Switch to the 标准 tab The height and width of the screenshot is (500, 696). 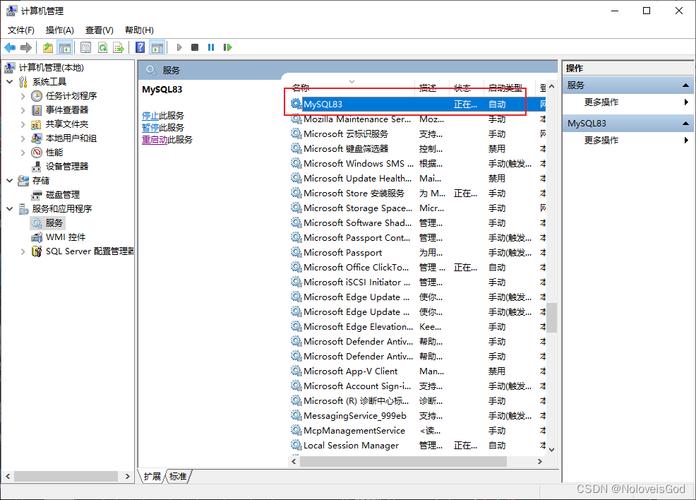pyautogui.click(x=178, y=476)
